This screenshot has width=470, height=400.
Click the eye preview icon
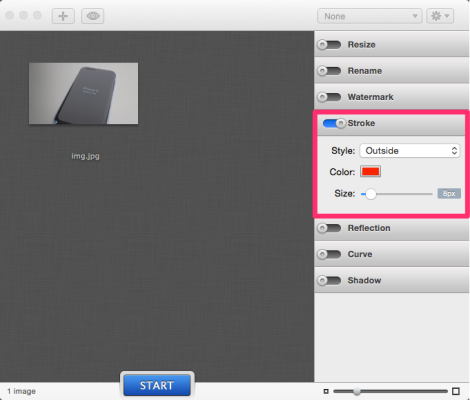coord(93,16)
